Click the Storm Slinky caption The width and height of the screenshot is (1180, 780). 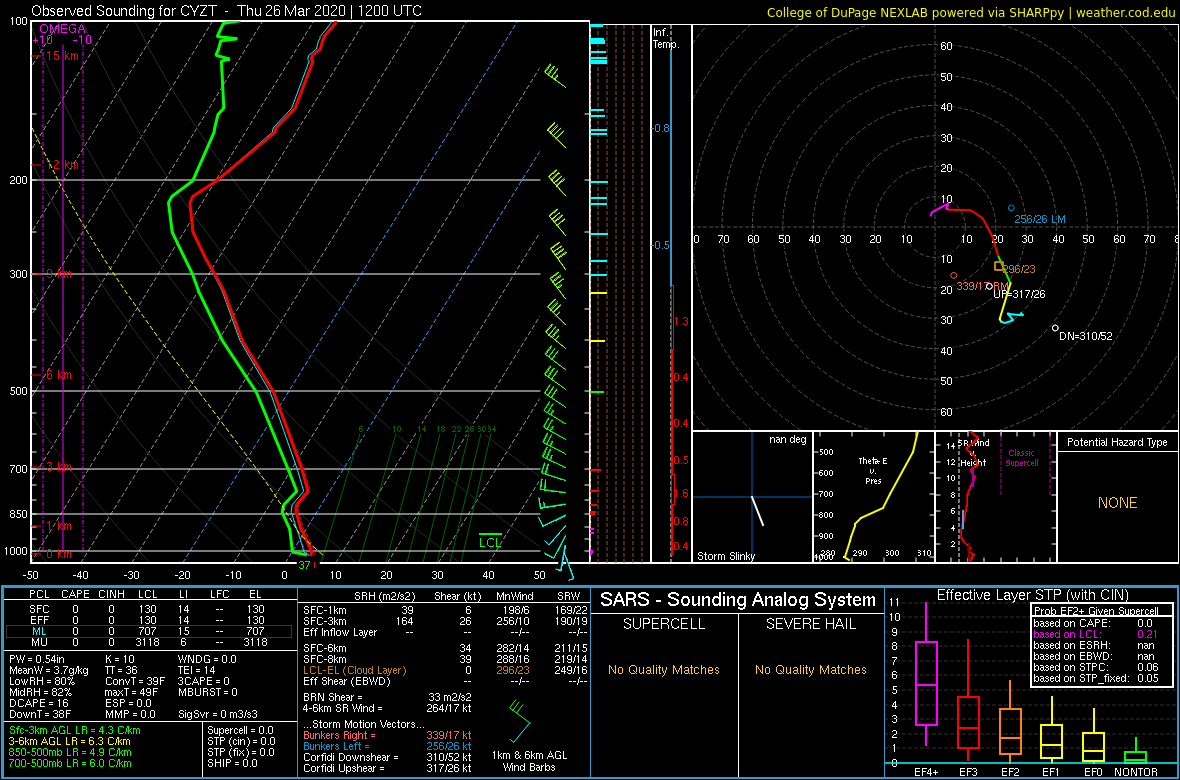coord(726,556)
